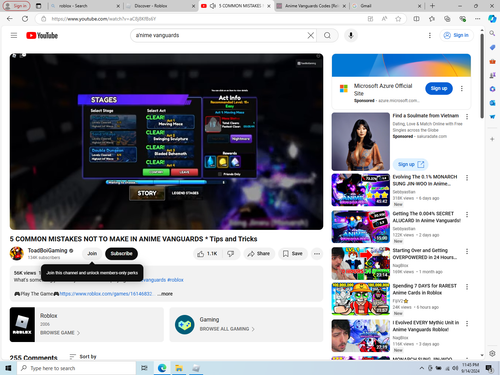Open the YouTube guide hamburger menu
500x375 pixels.
click(14, 35)
